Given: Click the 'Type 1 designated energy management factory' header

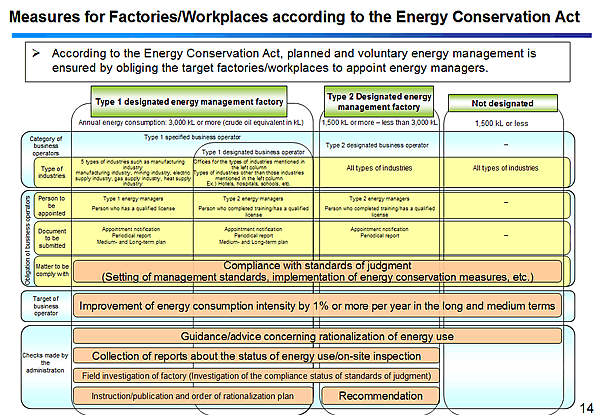Looking at the screenshot, I should (x=189, y=102).
